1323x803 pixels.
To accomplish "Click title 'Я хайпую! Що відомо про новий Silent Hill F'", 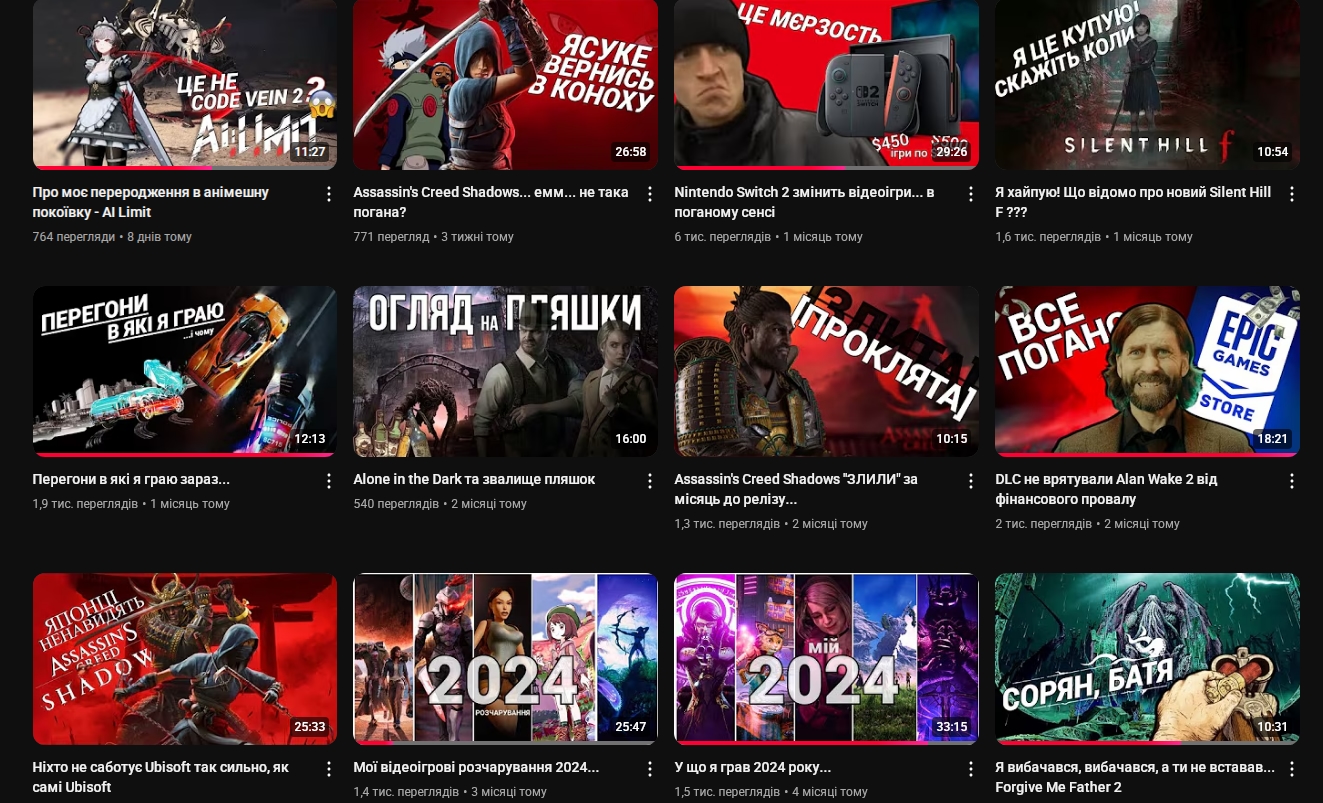I will (x=1133, y=202).
